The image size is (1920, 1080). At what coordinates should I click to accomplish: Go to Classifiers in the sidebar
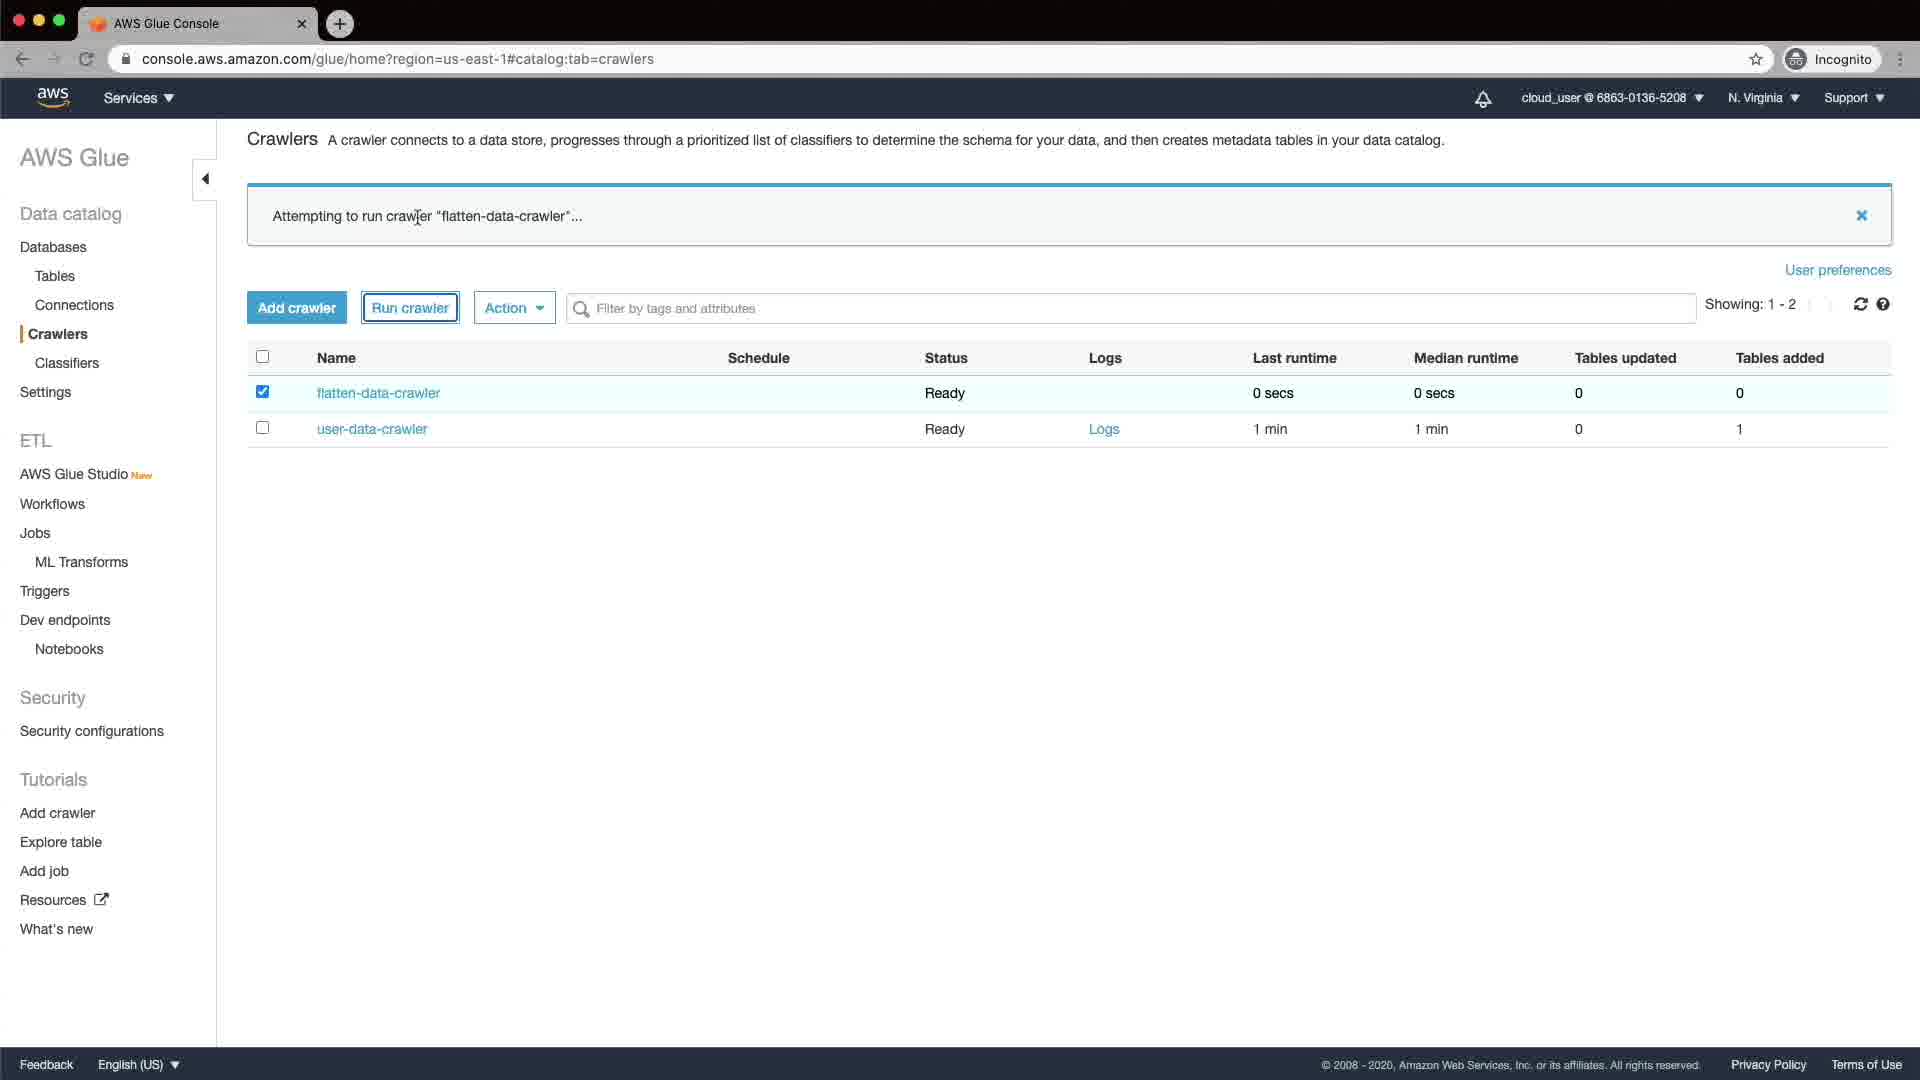pyautogui.click(x=67, y=363)
